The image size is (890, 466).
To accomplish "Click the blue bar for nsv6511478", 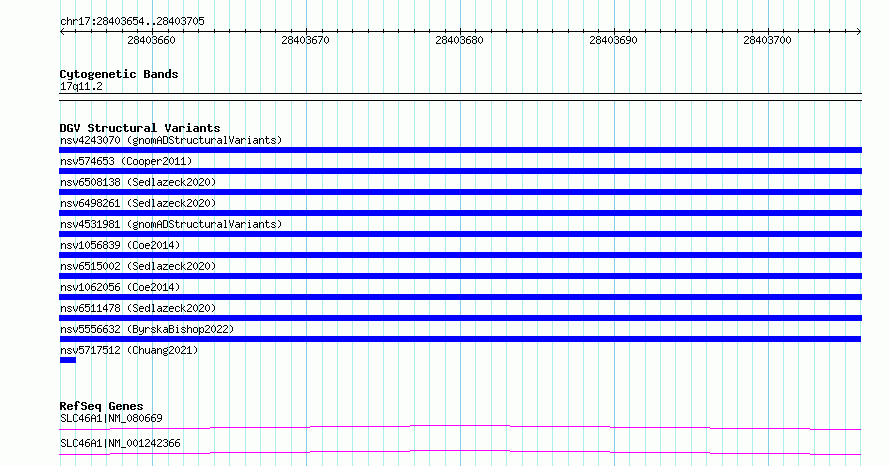I will [x=460, y=318].
